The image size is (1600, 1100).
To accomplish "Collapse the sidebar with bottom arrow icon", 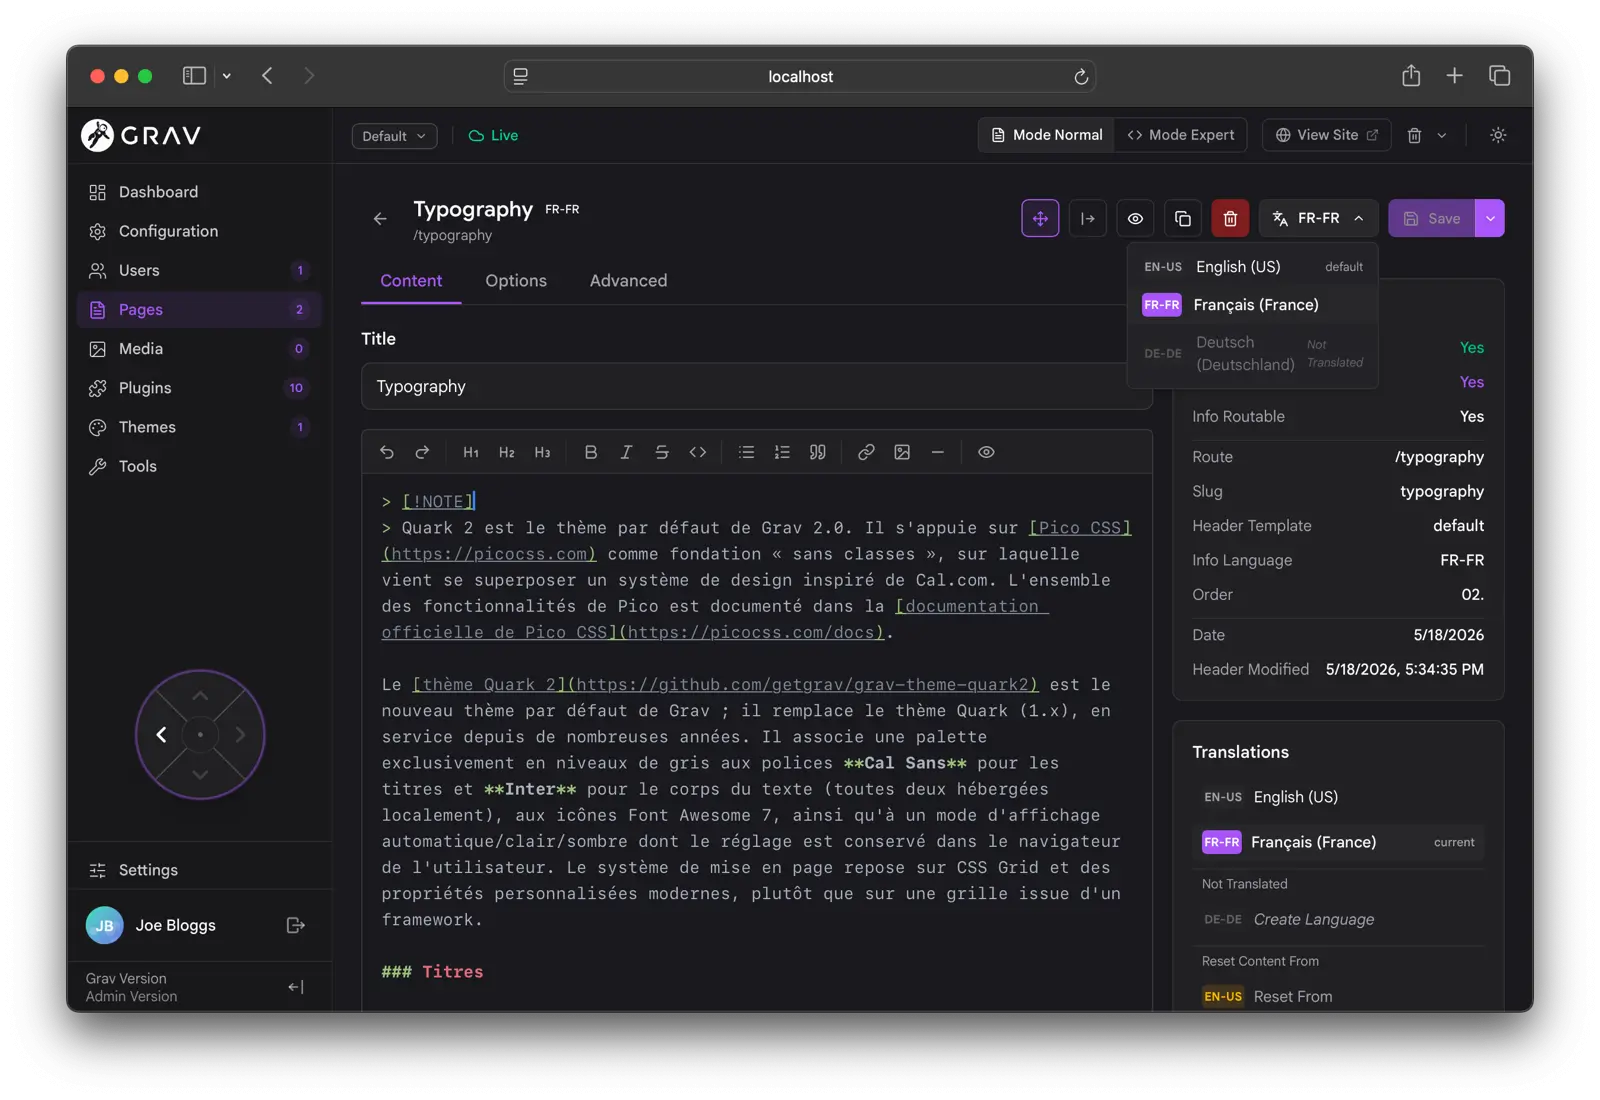I will pos(296,987).
